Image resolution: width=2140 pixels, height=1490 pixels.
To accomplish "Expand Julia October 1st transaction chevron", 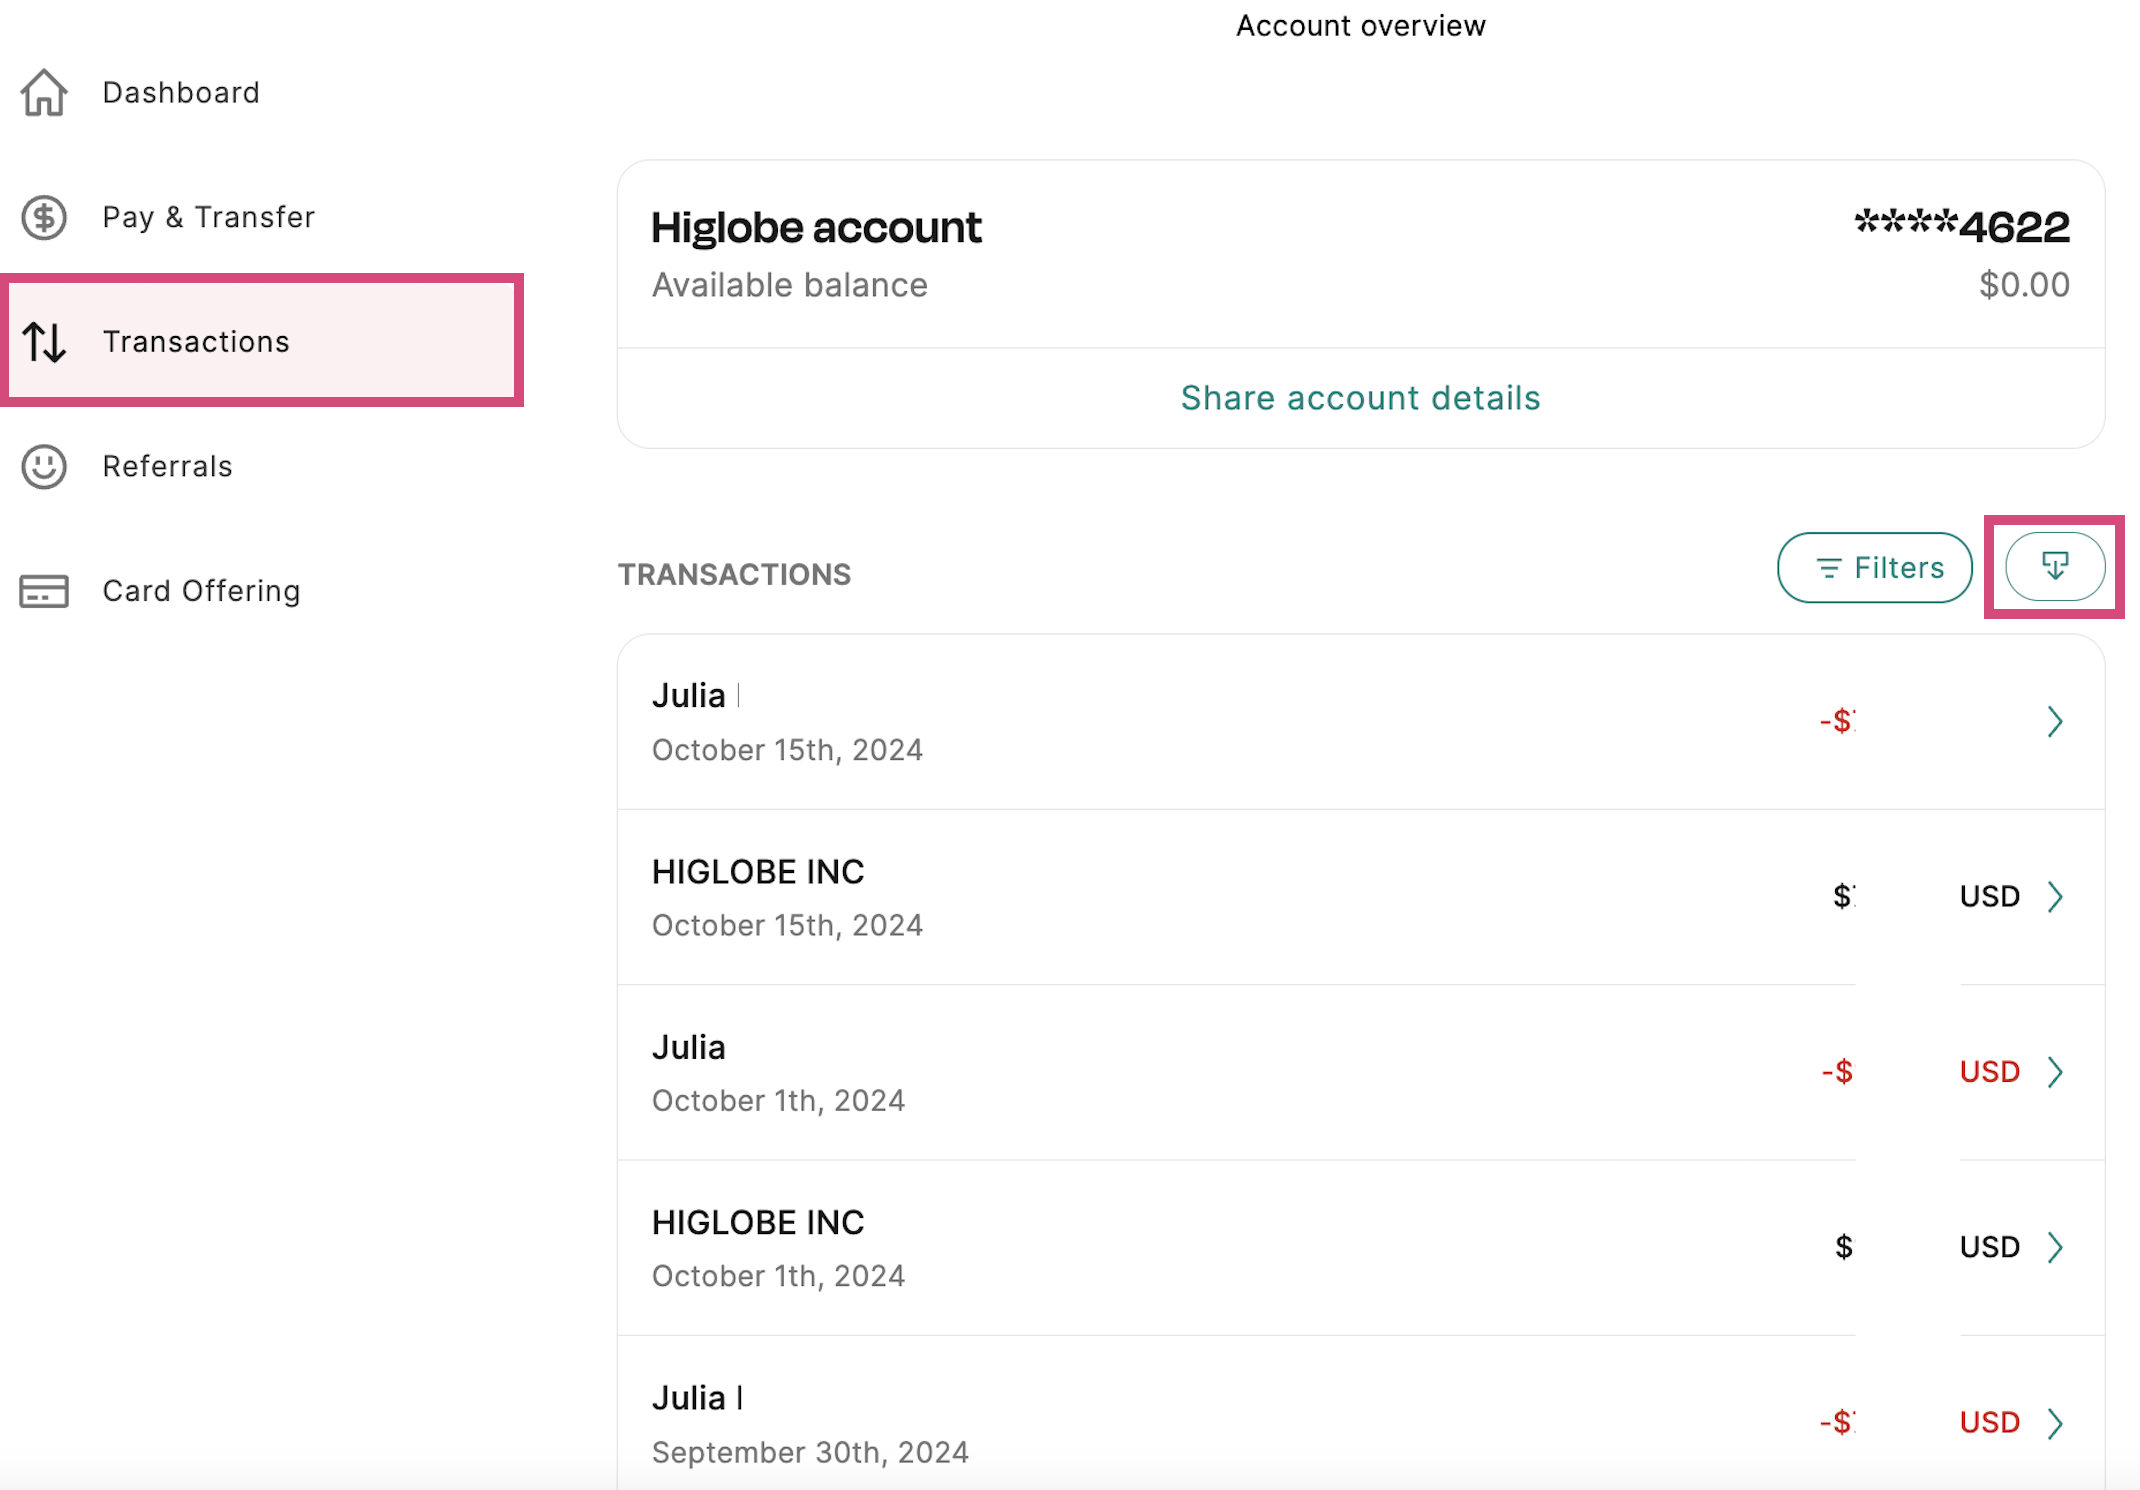I will point(2054,1072).
